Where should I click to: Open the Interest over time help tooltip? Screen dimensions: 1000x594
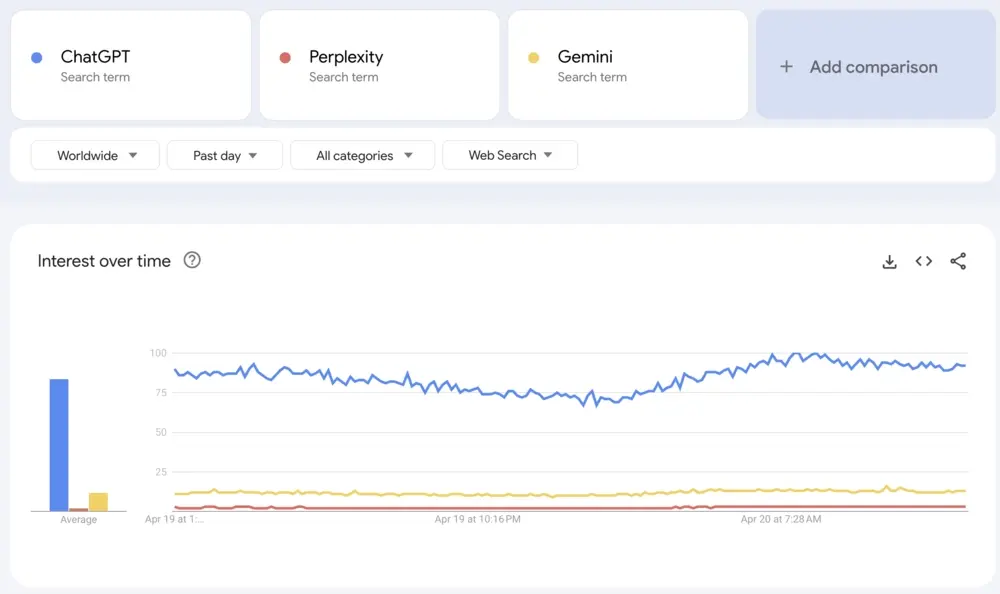pyautogui.click(x=190, y=260)
